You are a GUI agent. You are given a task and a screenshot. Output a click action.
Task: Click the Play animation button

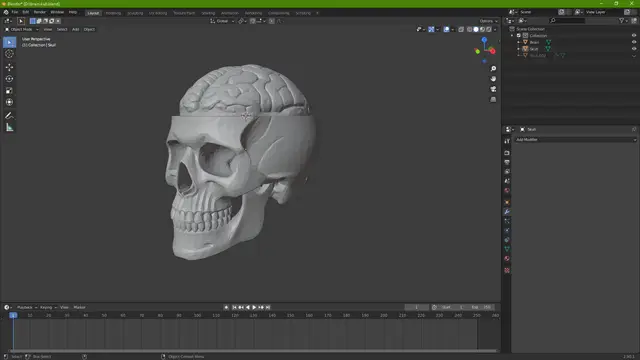(254, 307)
